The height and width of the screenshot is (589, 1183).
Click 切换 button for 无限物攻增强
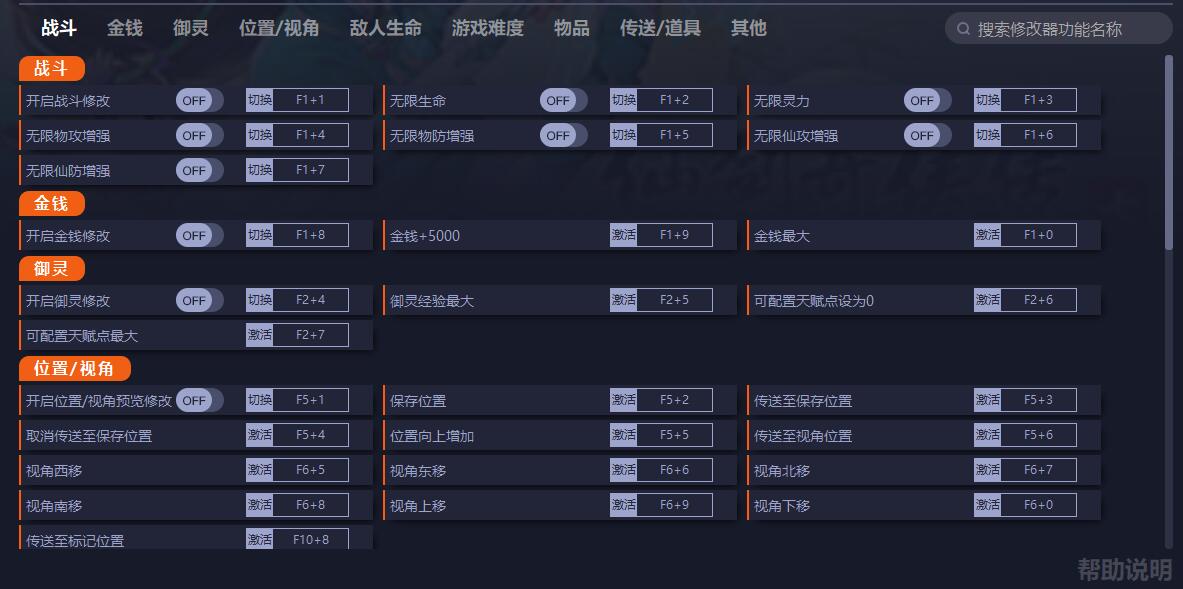click(259, 135)
